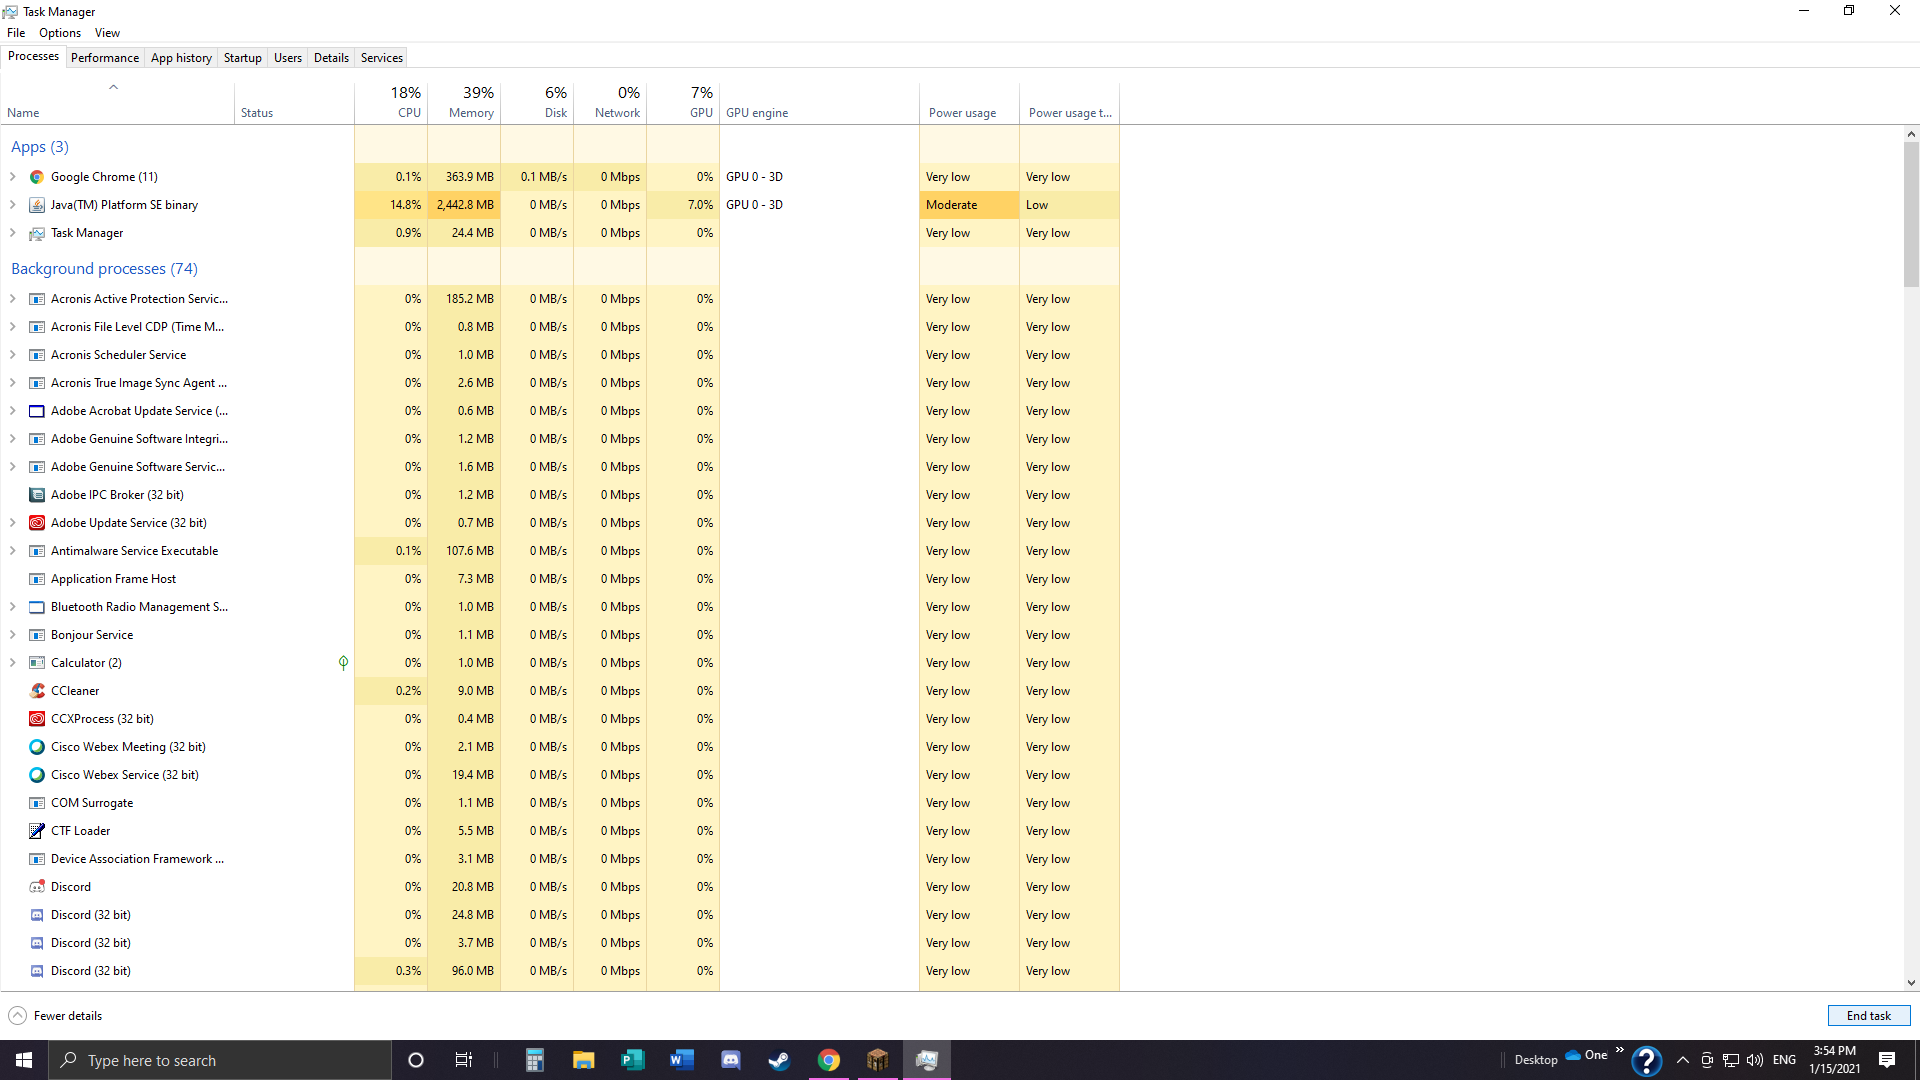Switch to the Startup tab
The height and width of the screenshot is (1080, 1920).
coord(242,58)
